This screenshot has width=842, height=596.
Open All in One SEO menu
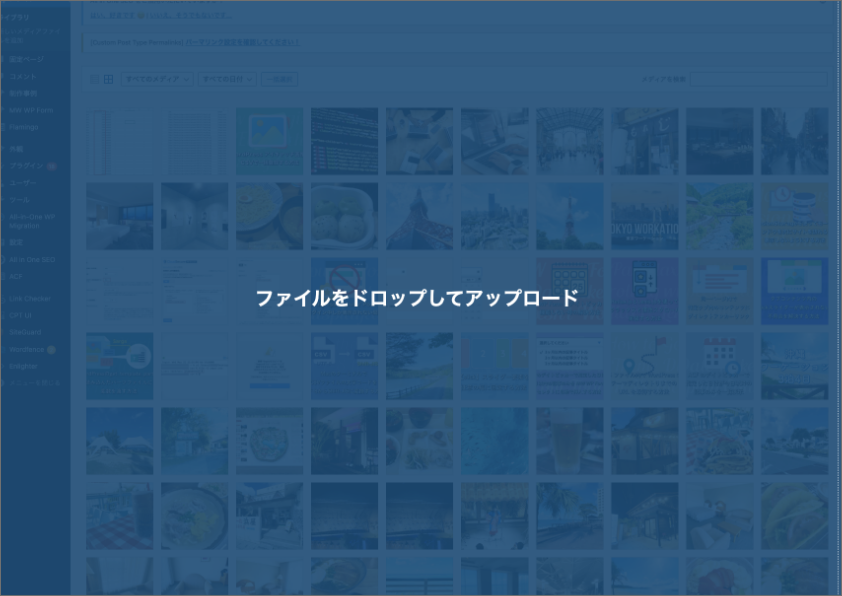pyautogui.click(x=32, y=259)
